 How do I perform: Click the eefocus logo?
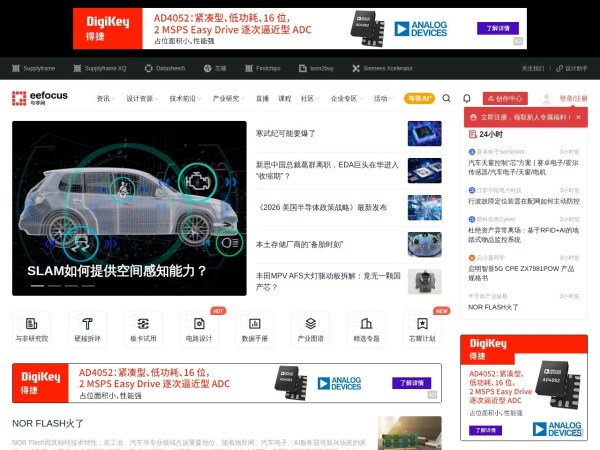coord(33,98)
